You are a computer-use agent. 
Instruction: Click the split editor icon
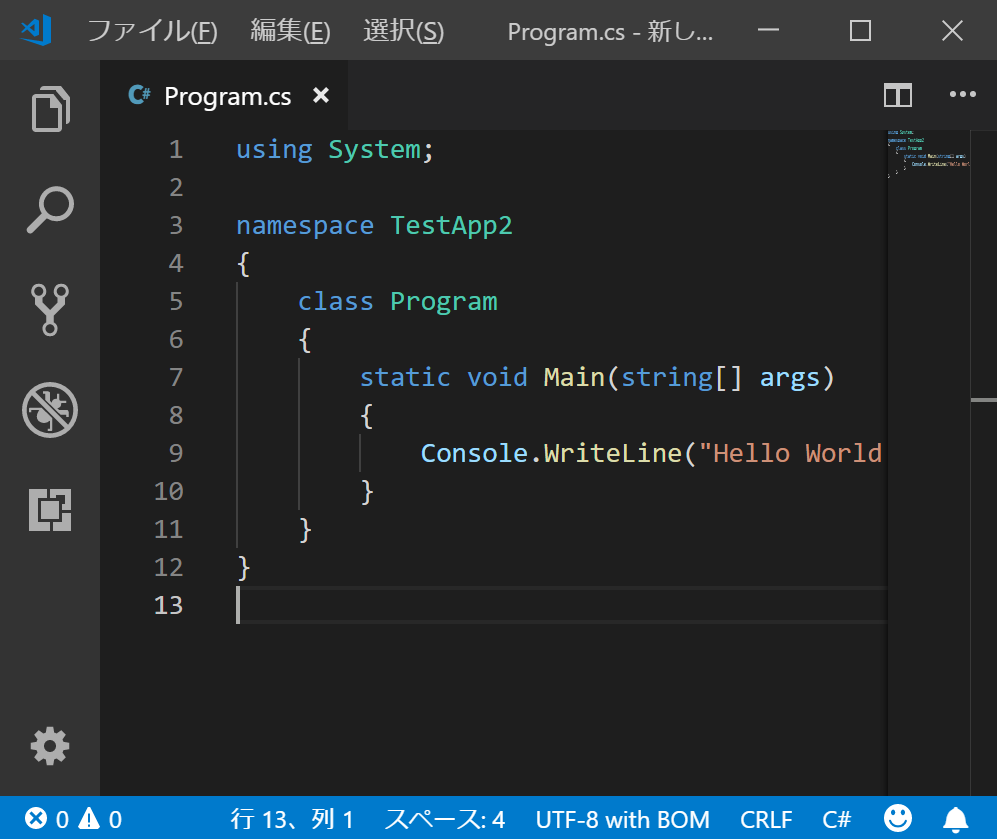[897, 95]
